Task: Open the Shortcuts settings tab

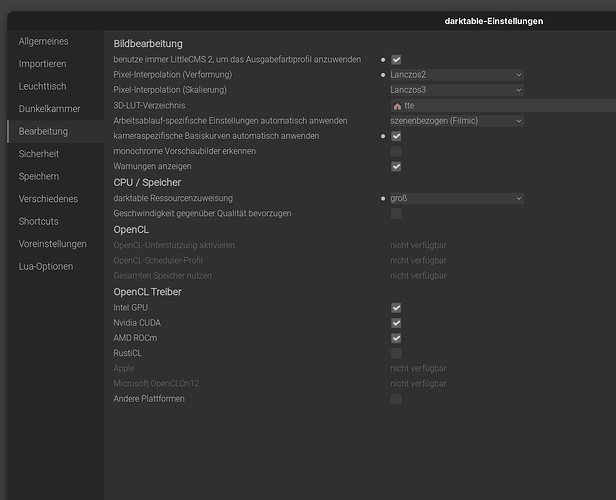Action: [x=38, y=222]
